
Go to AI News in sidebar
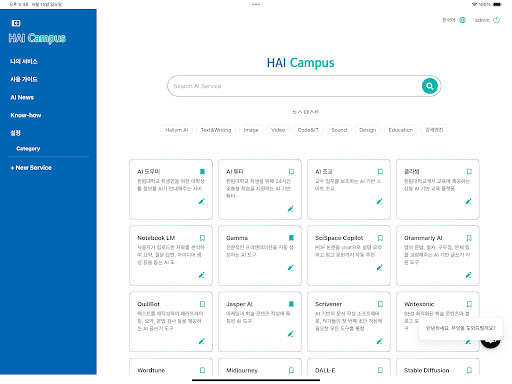[22, 97]
